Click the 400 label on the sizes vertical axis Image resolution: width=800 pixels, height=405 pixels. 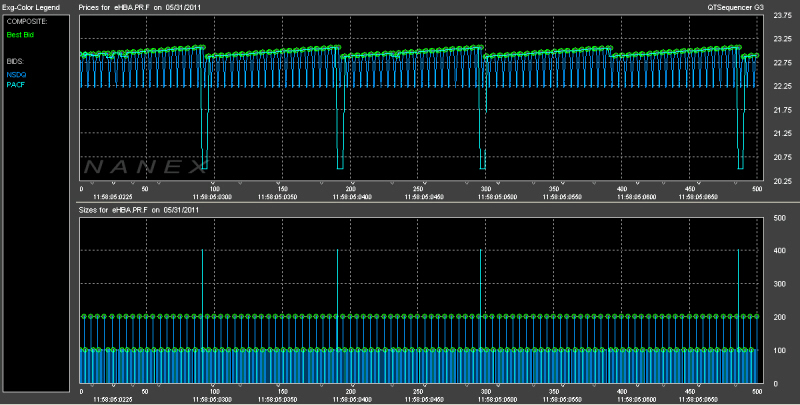(x=780, y=251)
